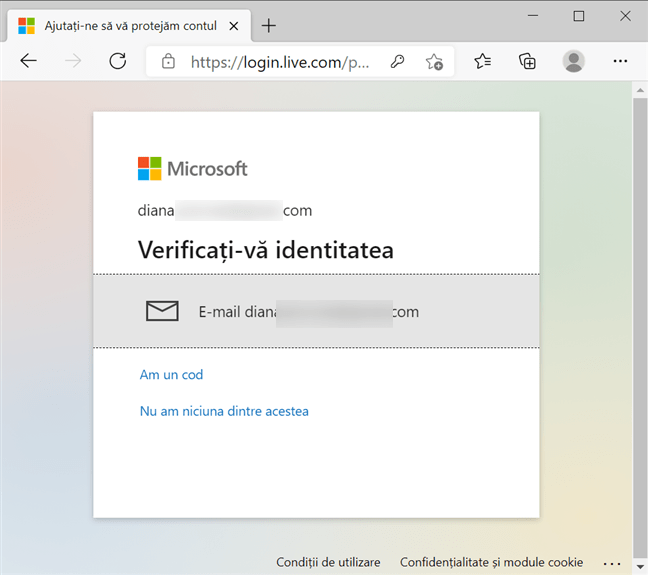View site info via the padlock icon
Image resolution: width=648 pixels, height=575 pixels.
tap(168, 61)
